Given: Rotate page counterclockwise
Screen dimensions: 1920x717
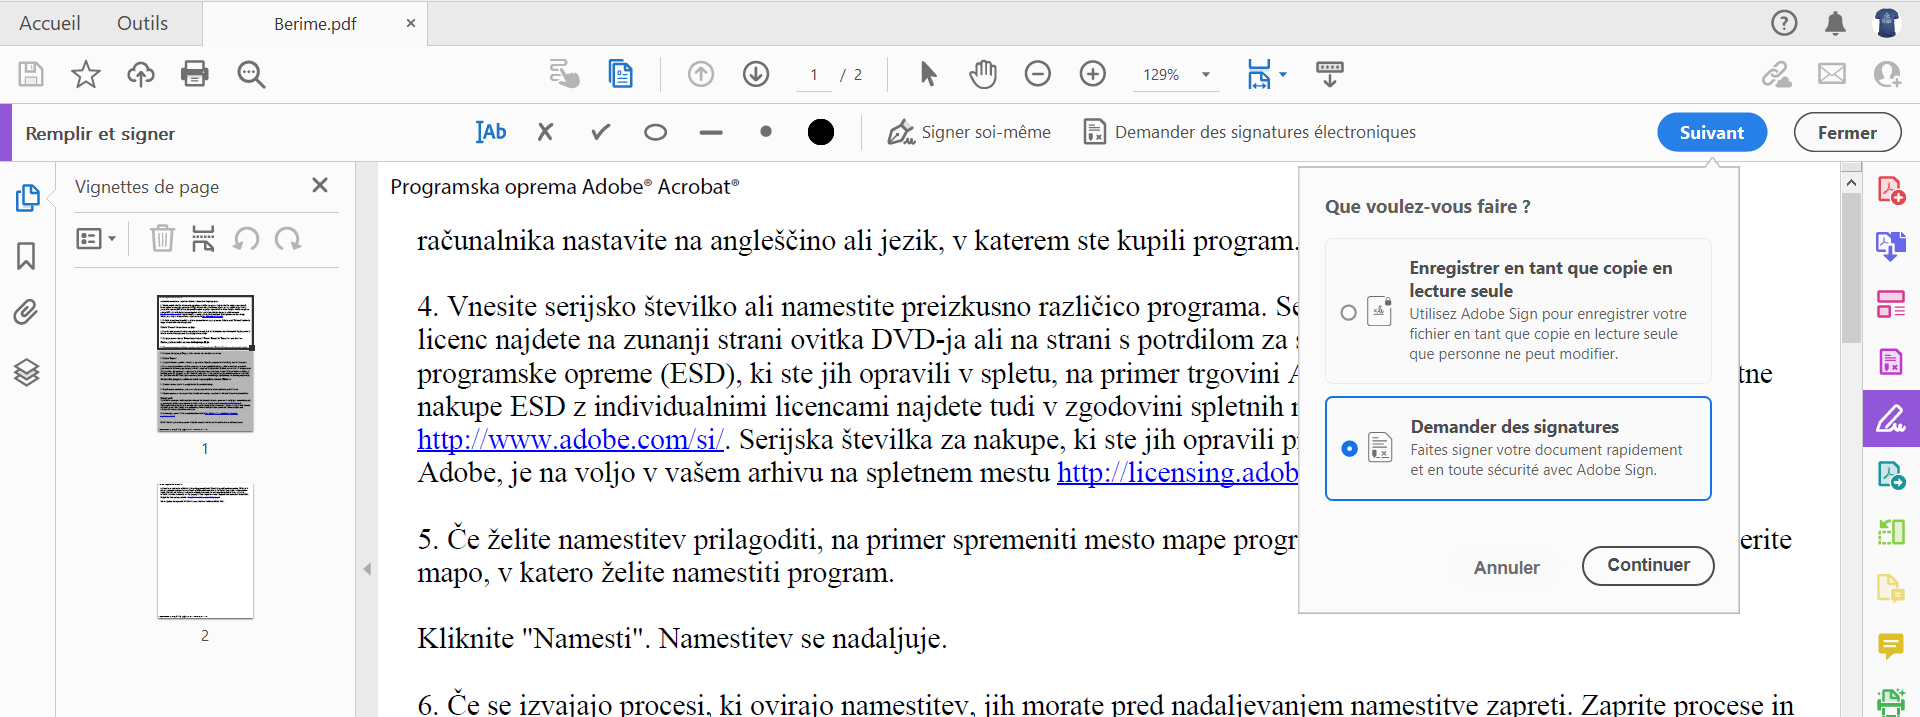Looking at the screenshot, I should pos(246,239).
